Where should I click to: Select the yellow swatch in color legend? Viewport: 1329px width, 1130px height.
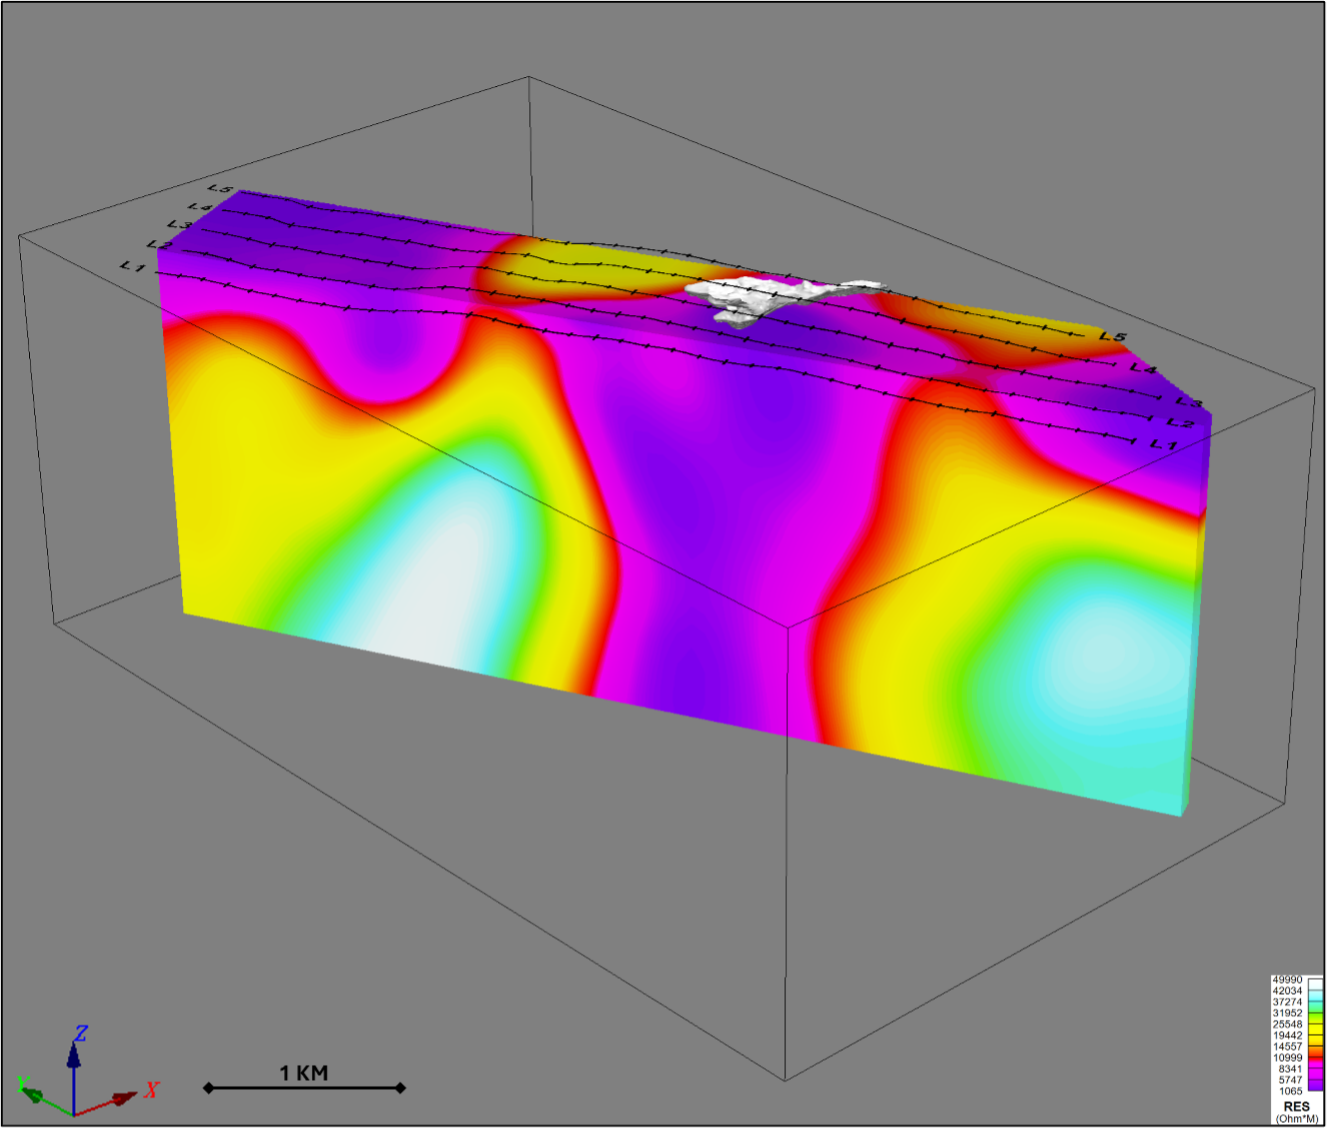(x=1315, y=1026)
